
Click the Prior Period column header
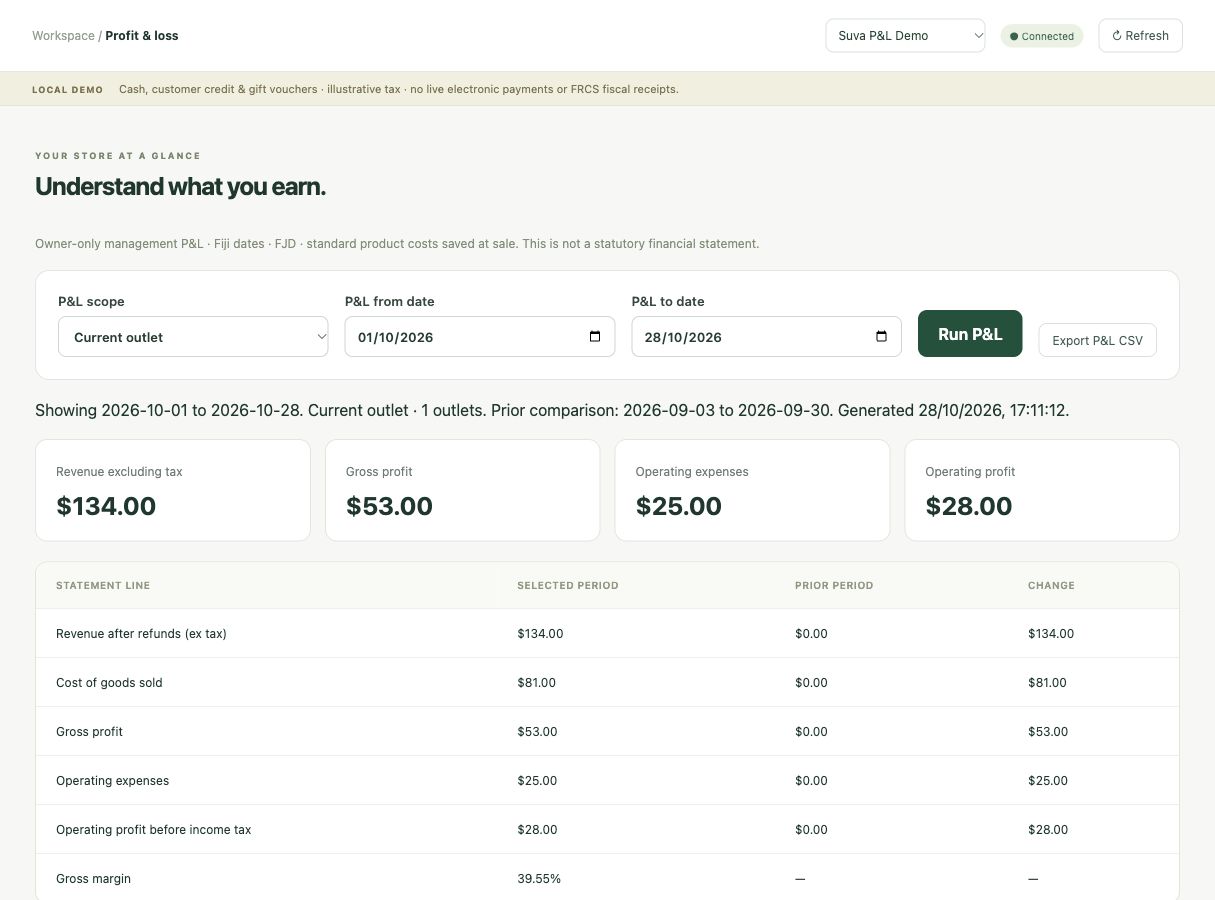834,585
